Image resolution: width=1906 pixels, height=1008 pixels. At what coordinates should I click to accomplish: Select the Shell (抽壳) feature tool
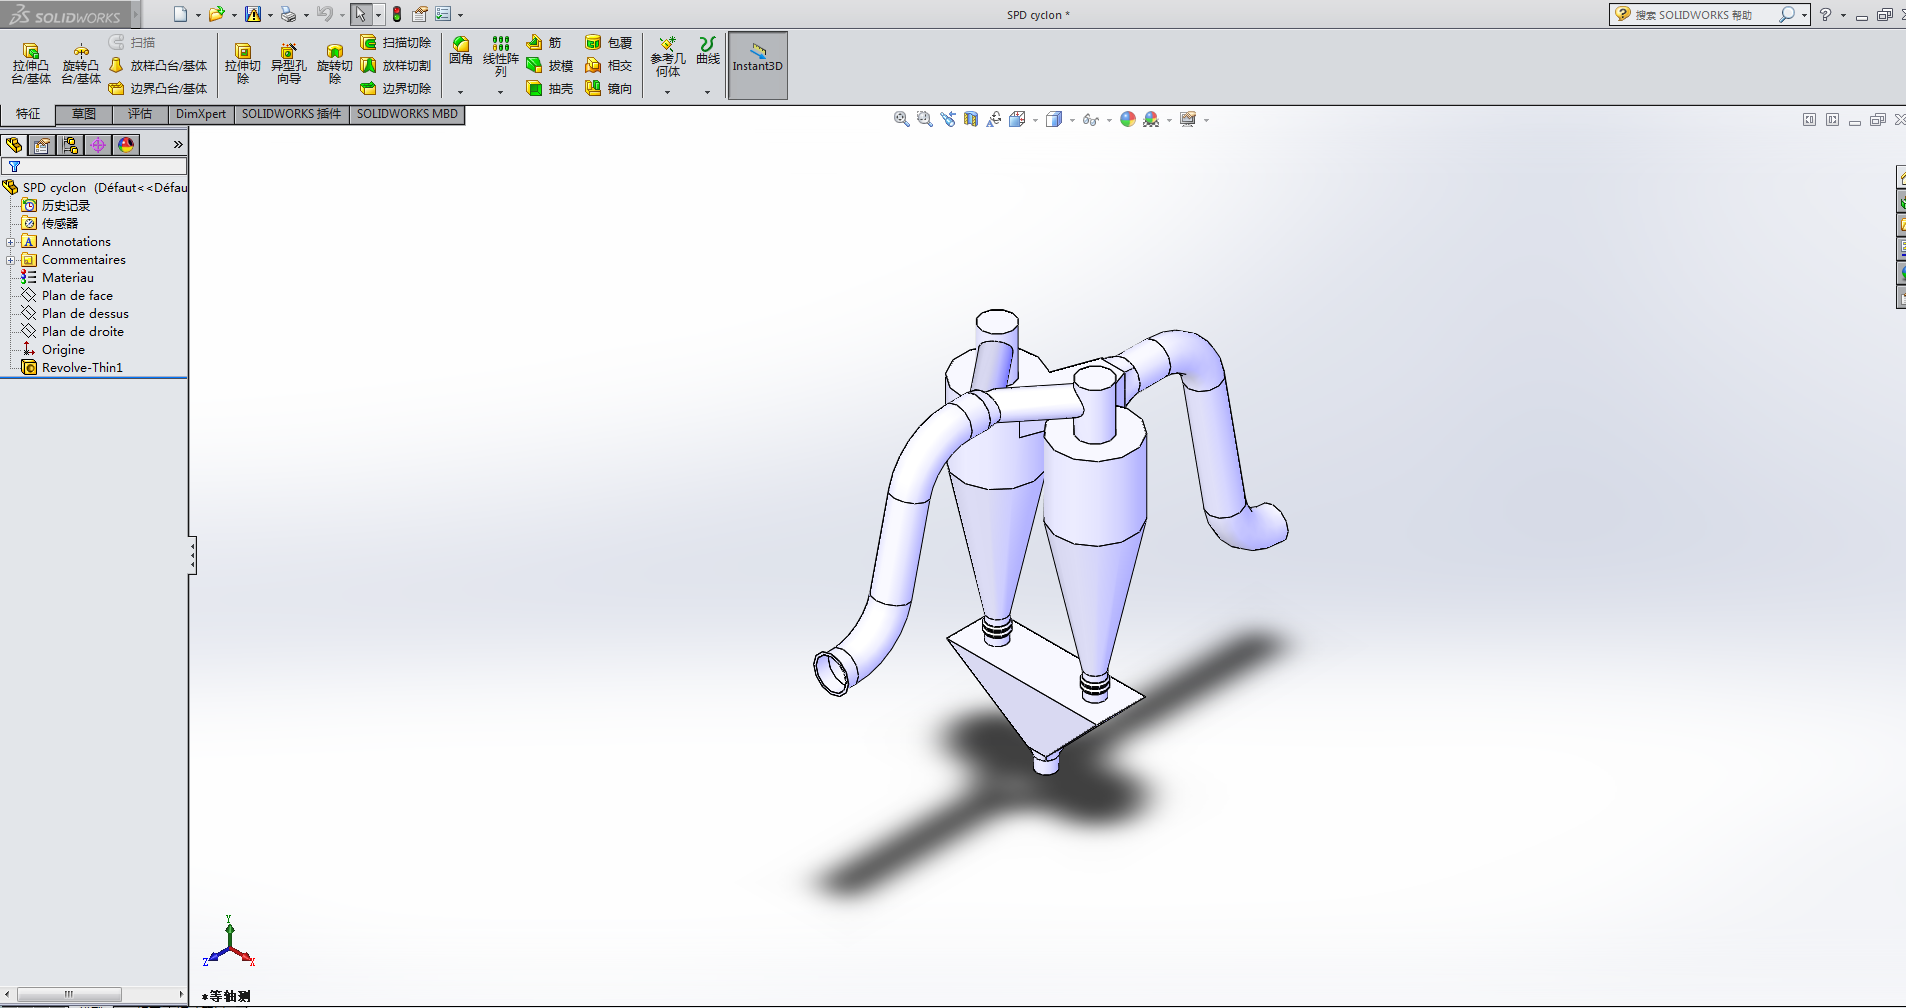(550, 89)
